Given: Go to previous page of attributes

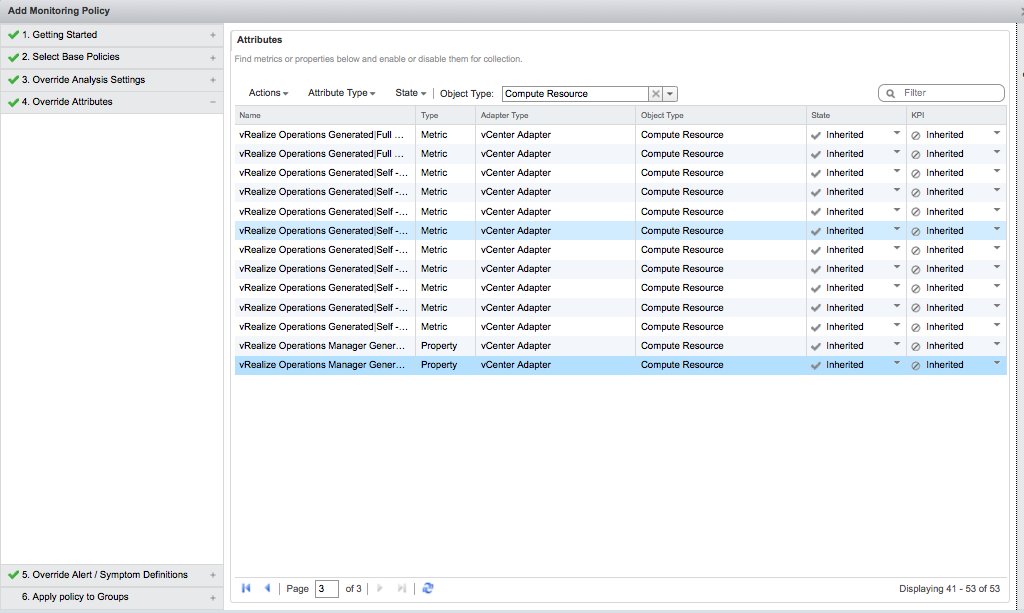Looking at the screenshot, I should 267,589.
